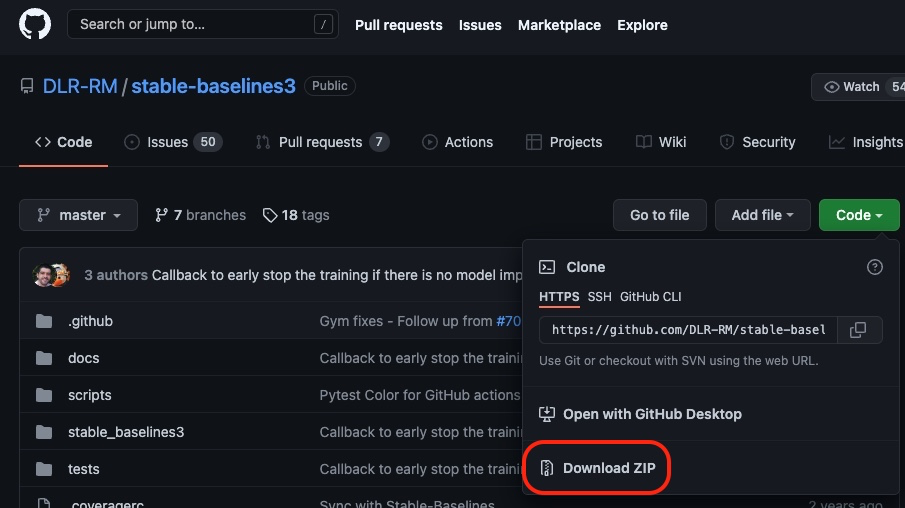Click the repository book icon
Viewport: 905px width, 508px height.
point(27,86)
